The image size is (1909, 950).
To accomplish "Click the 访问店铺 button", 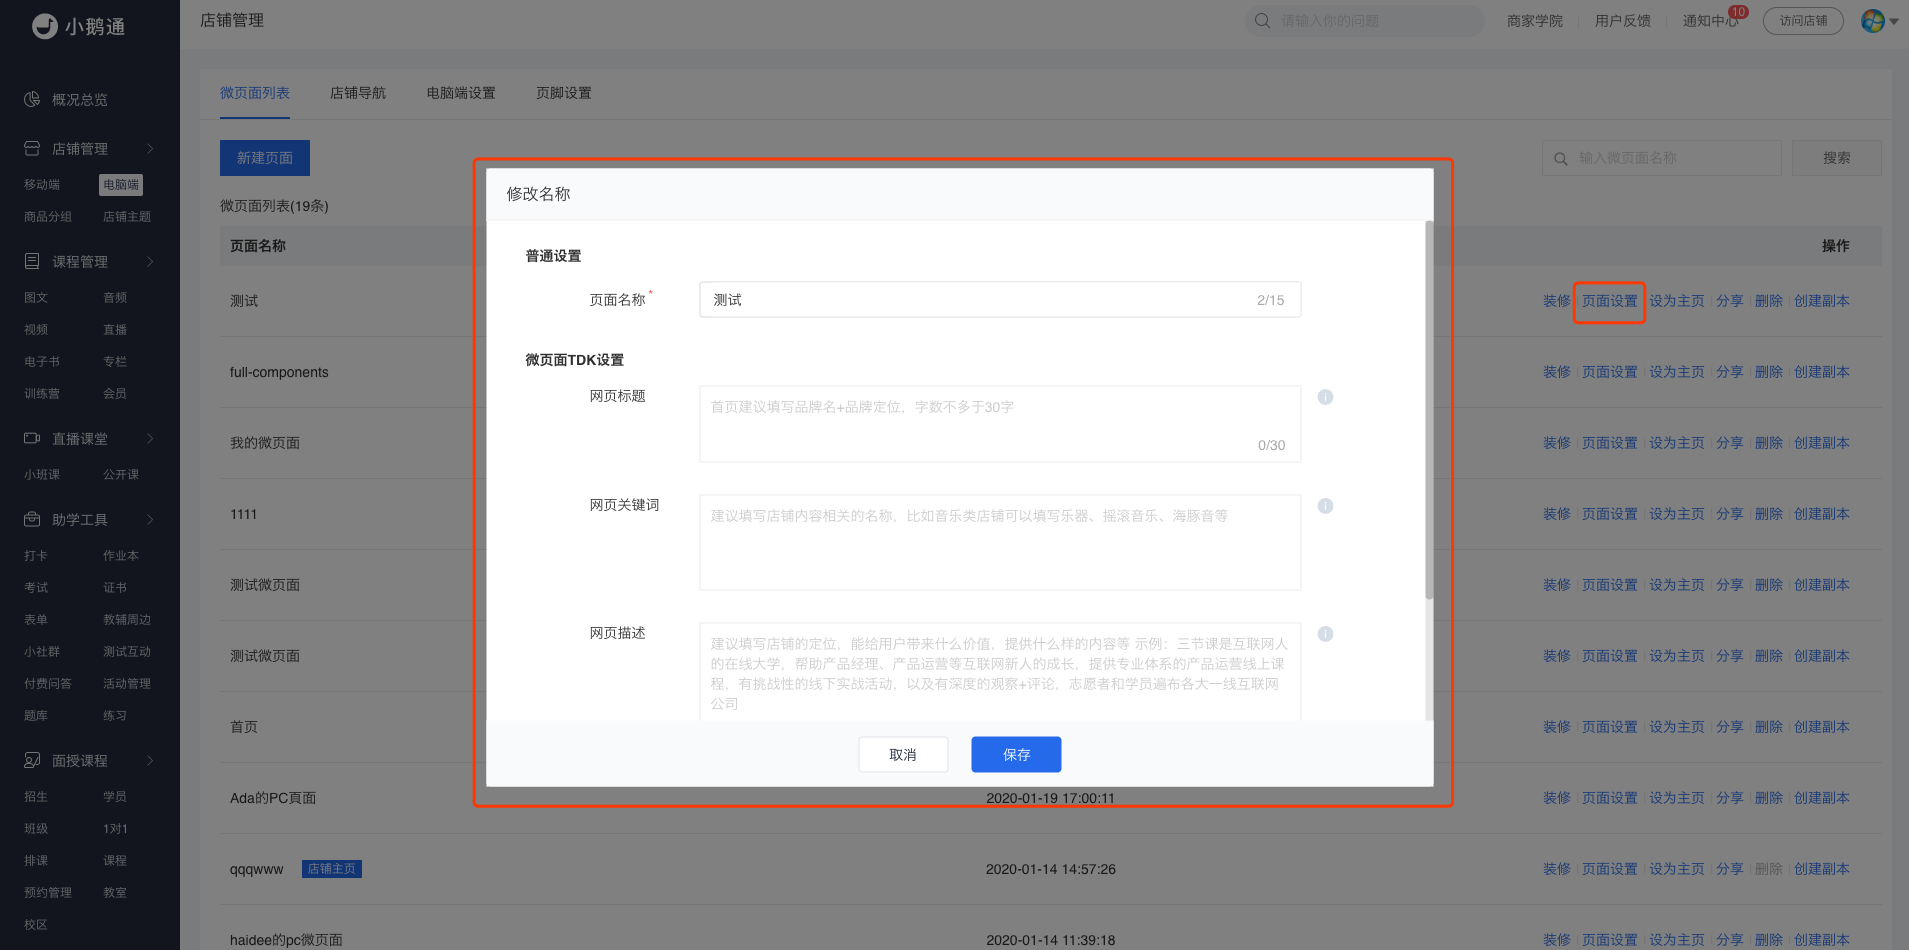I will (1803, 21).
